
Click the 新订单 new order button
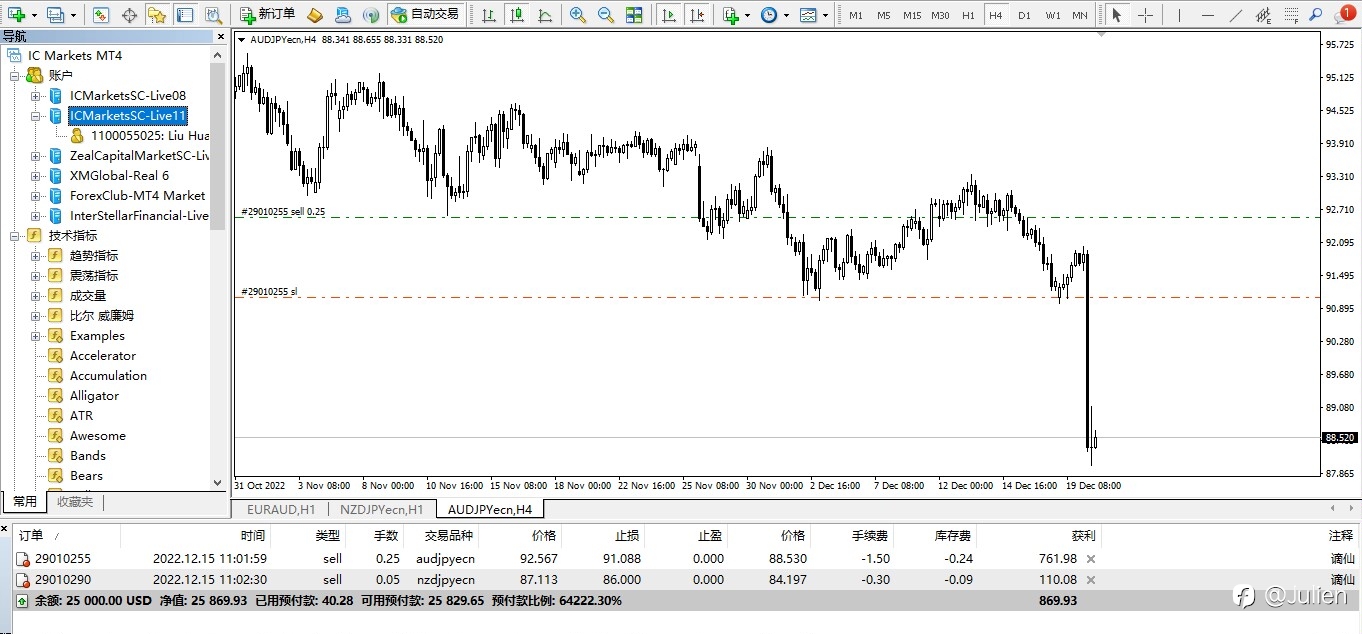(268, 14)
